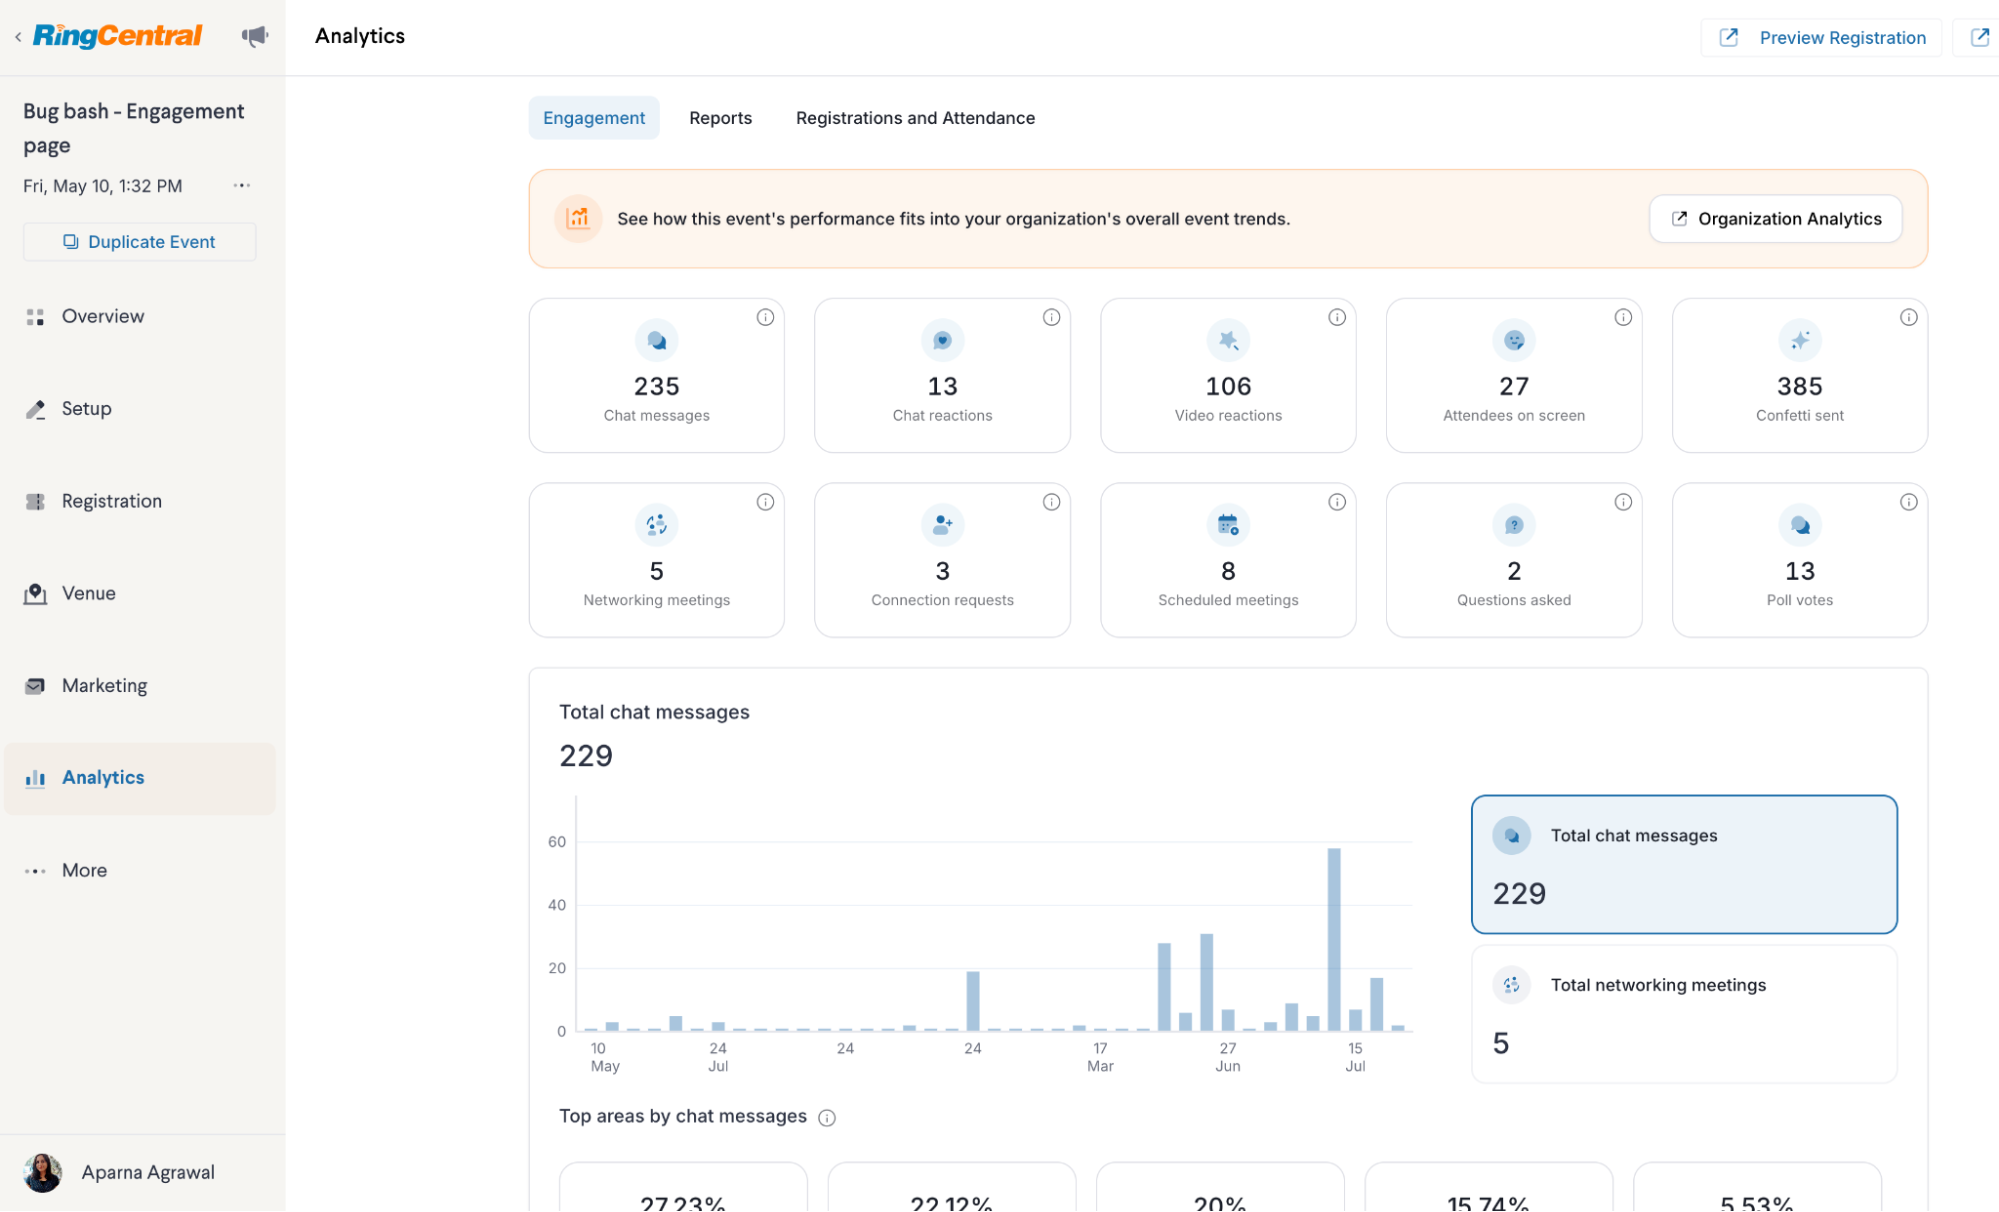Click info icon on Questions asked card
This screenshot has height=1212, width=1999.
coord(1623,502)
